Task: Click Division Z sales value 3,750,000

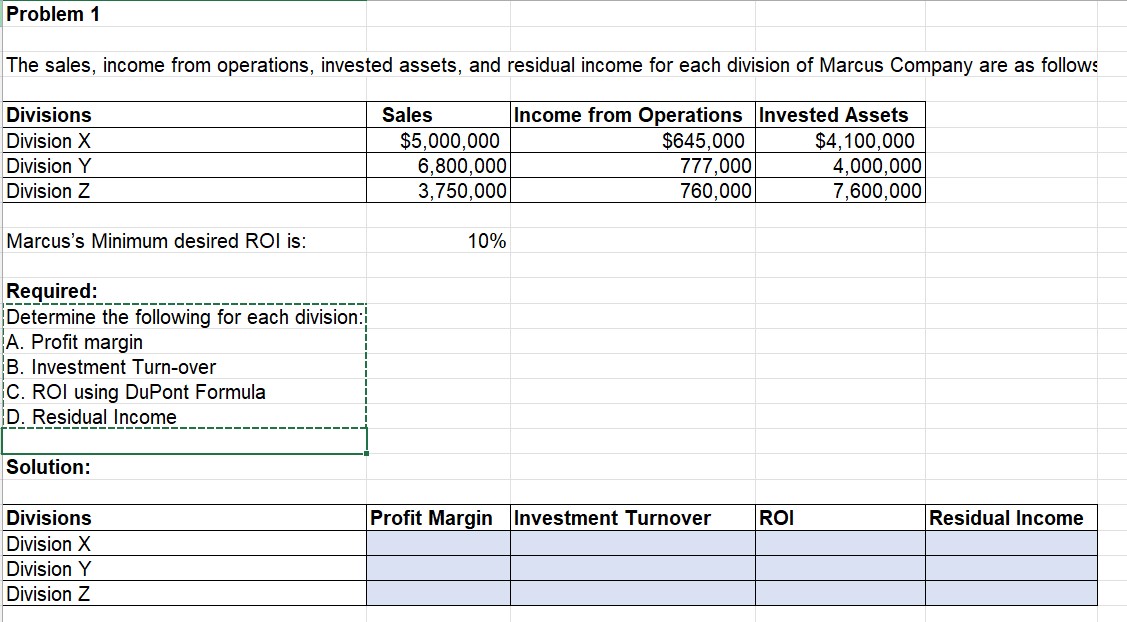Action: 438,191
